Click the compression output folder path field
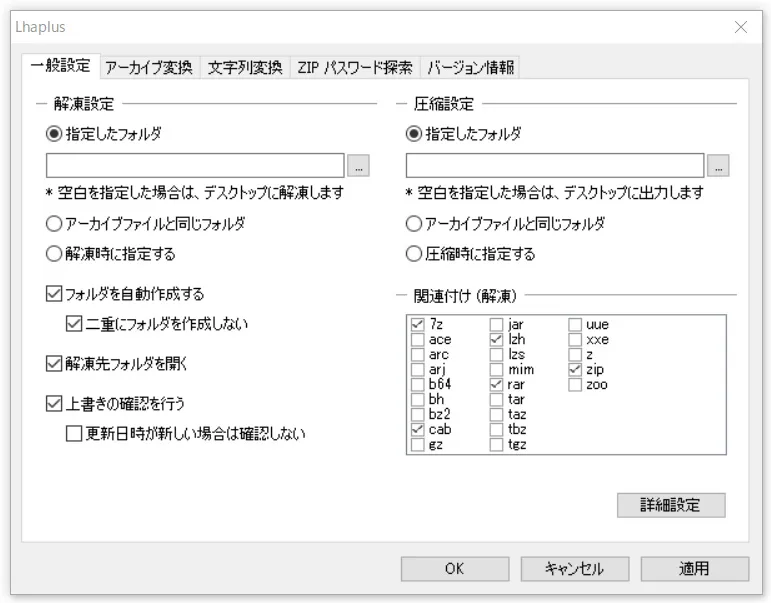The width and height of the screenshot is (771, 603). [555, 165]
